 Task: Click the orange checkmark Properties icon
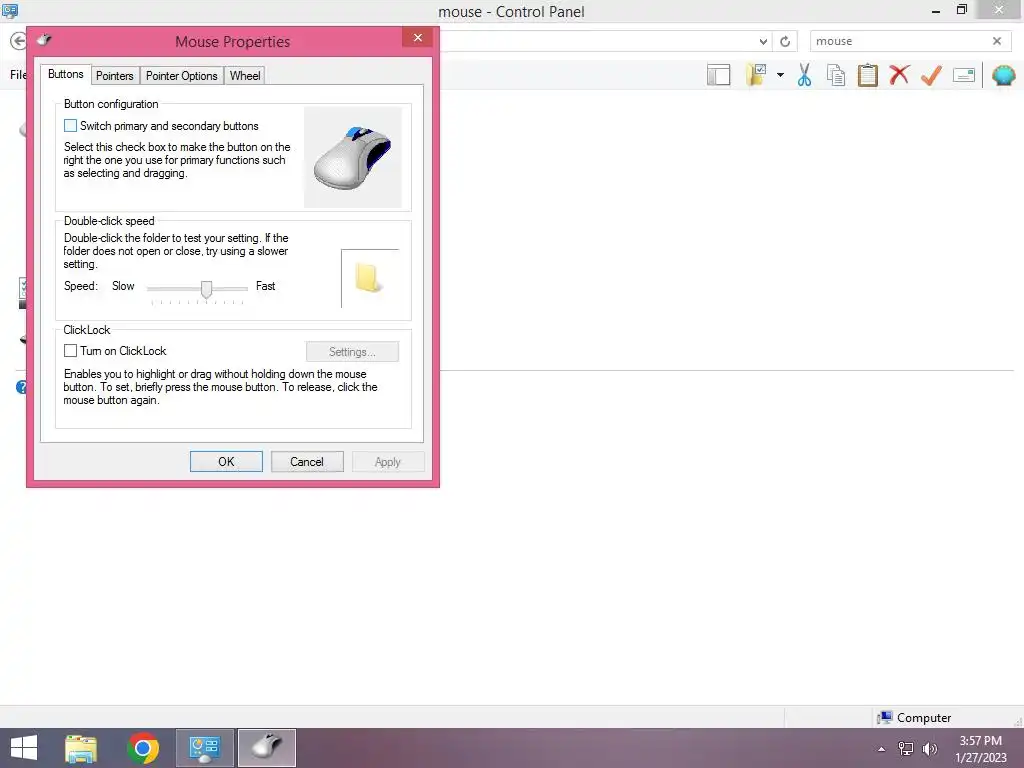(931, 75)
